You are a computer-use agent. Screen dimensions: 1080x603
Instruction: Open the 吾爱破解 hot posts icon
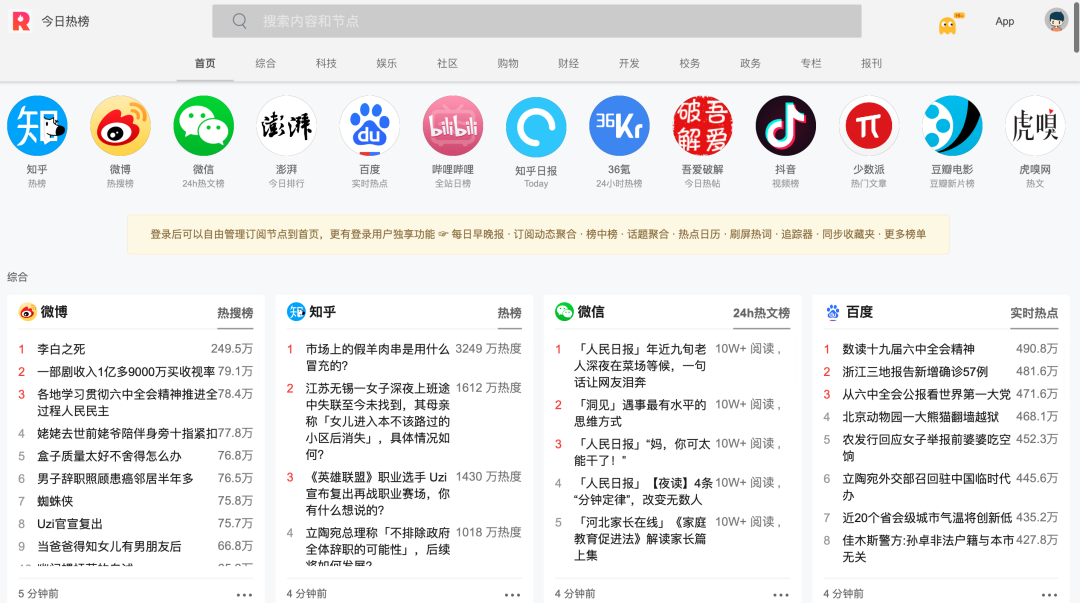[x=703, y=126]
